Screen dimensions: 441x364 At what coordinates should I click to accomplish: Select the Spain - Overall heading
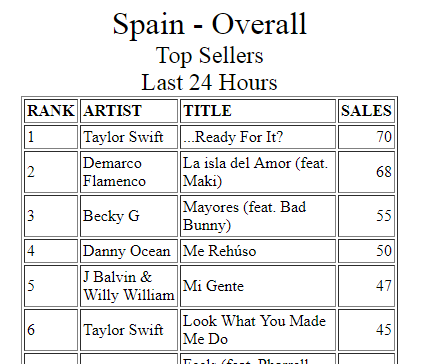209,24
